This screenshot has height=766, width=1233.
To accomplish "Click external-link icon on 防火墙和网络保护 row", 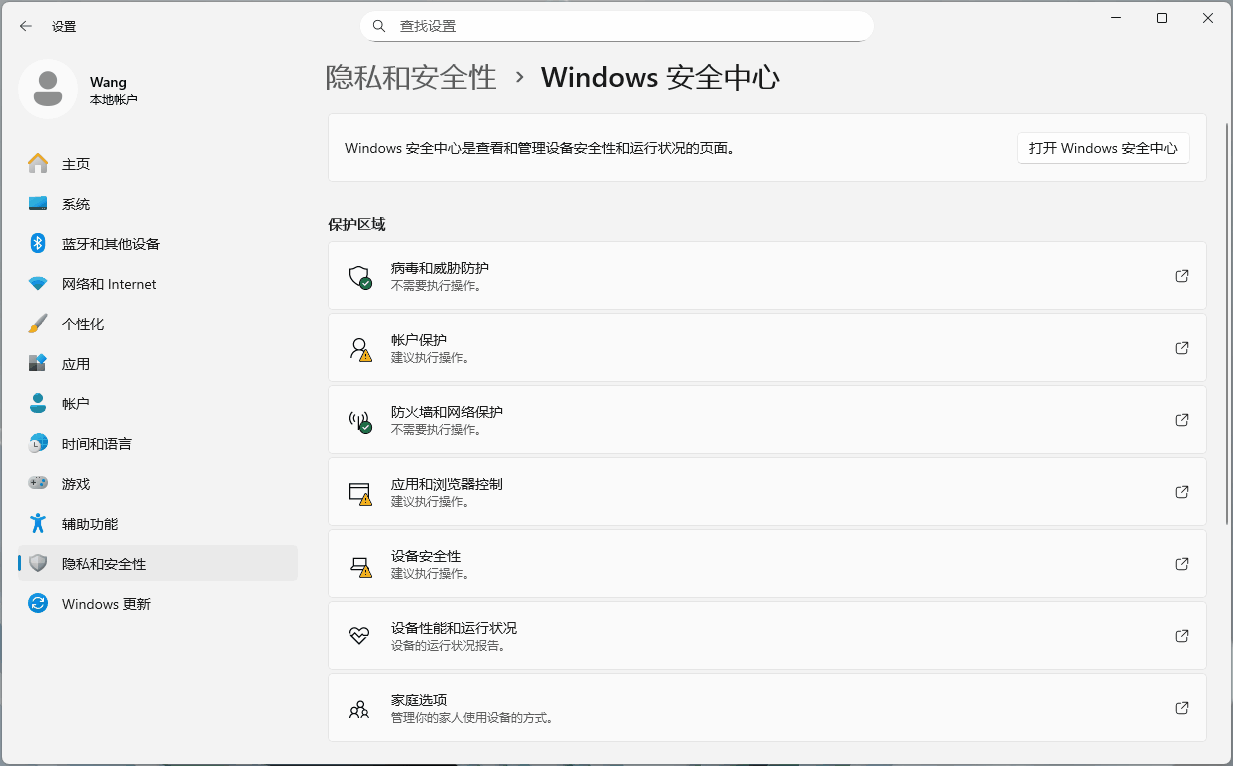I will (1182, 420).
